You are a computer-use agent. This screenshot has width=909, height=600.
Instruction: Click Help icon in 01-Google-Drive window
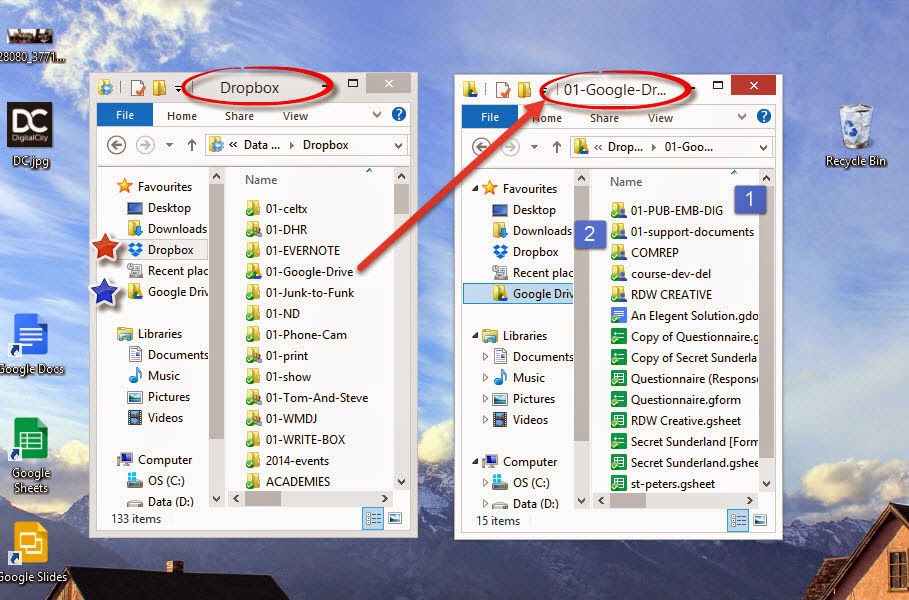(763, 117)
